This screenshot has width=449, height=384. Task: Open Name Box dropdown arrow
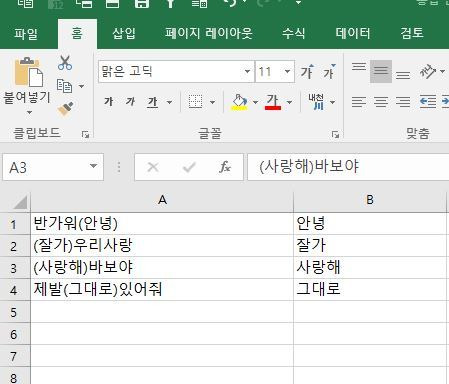tap(94, 166)
